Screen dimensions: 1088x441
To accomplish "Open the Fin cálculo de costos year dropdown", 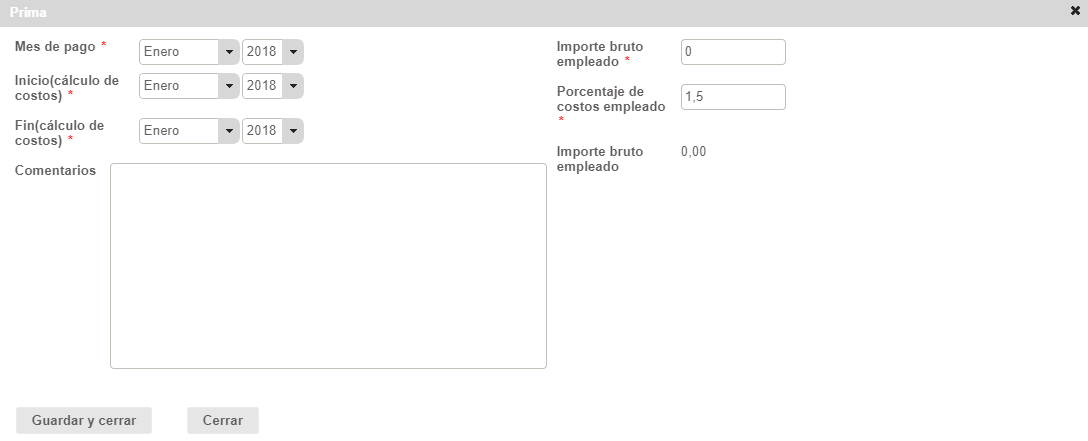I will [272, 131].
